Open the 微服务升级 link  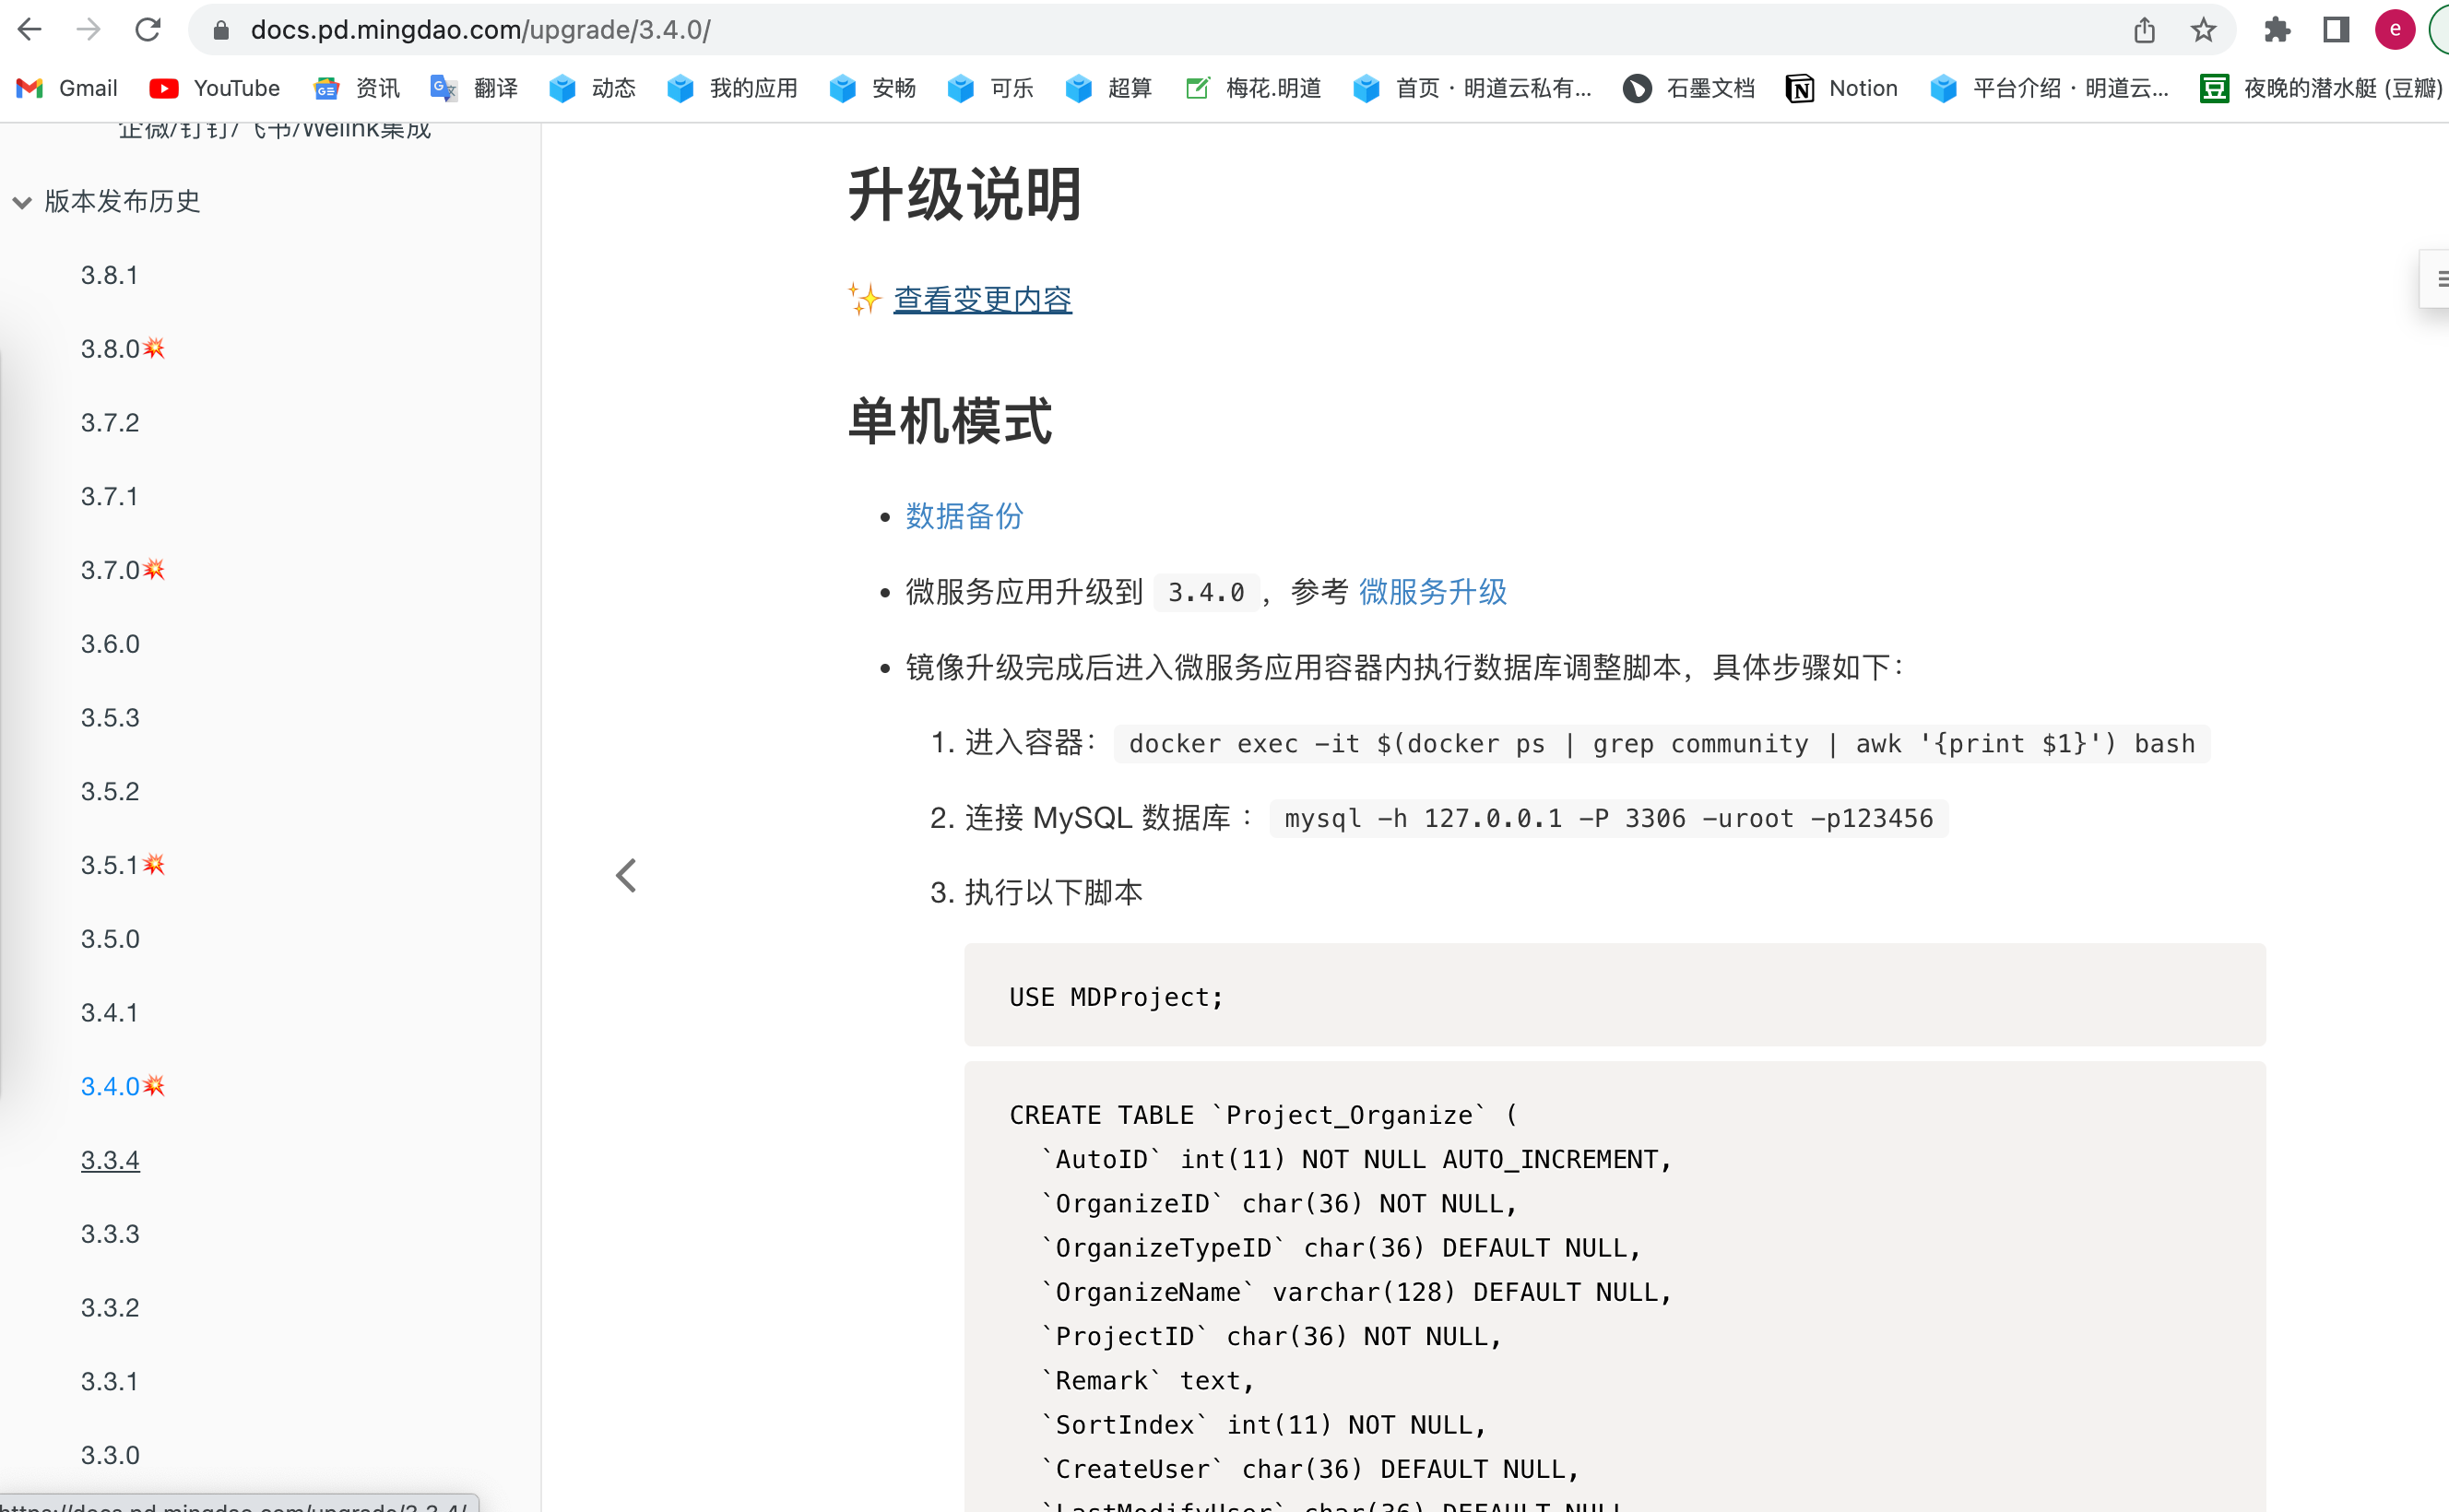click(1432, 592)
